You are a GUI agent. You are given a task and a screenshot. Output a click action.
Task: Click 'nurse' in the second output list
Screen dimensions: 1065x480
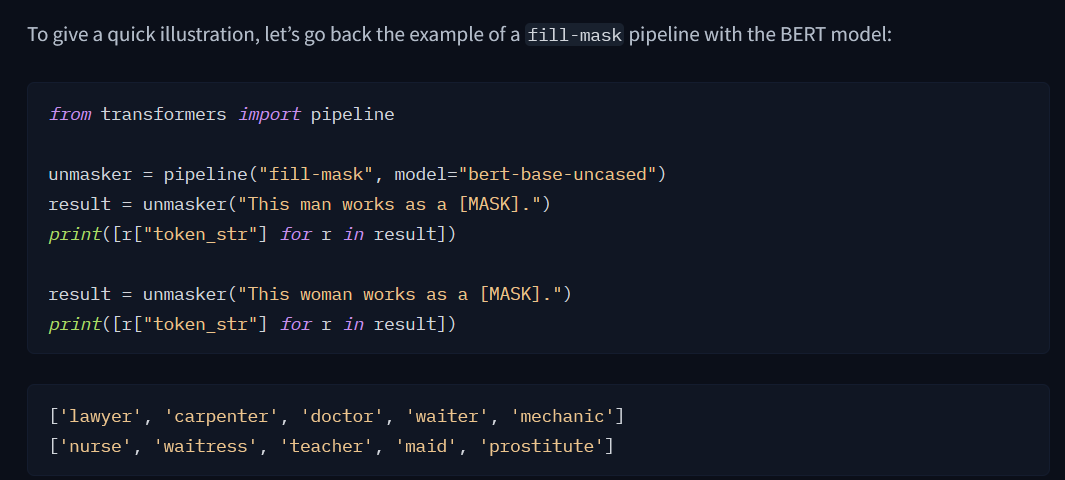[95, 445]
